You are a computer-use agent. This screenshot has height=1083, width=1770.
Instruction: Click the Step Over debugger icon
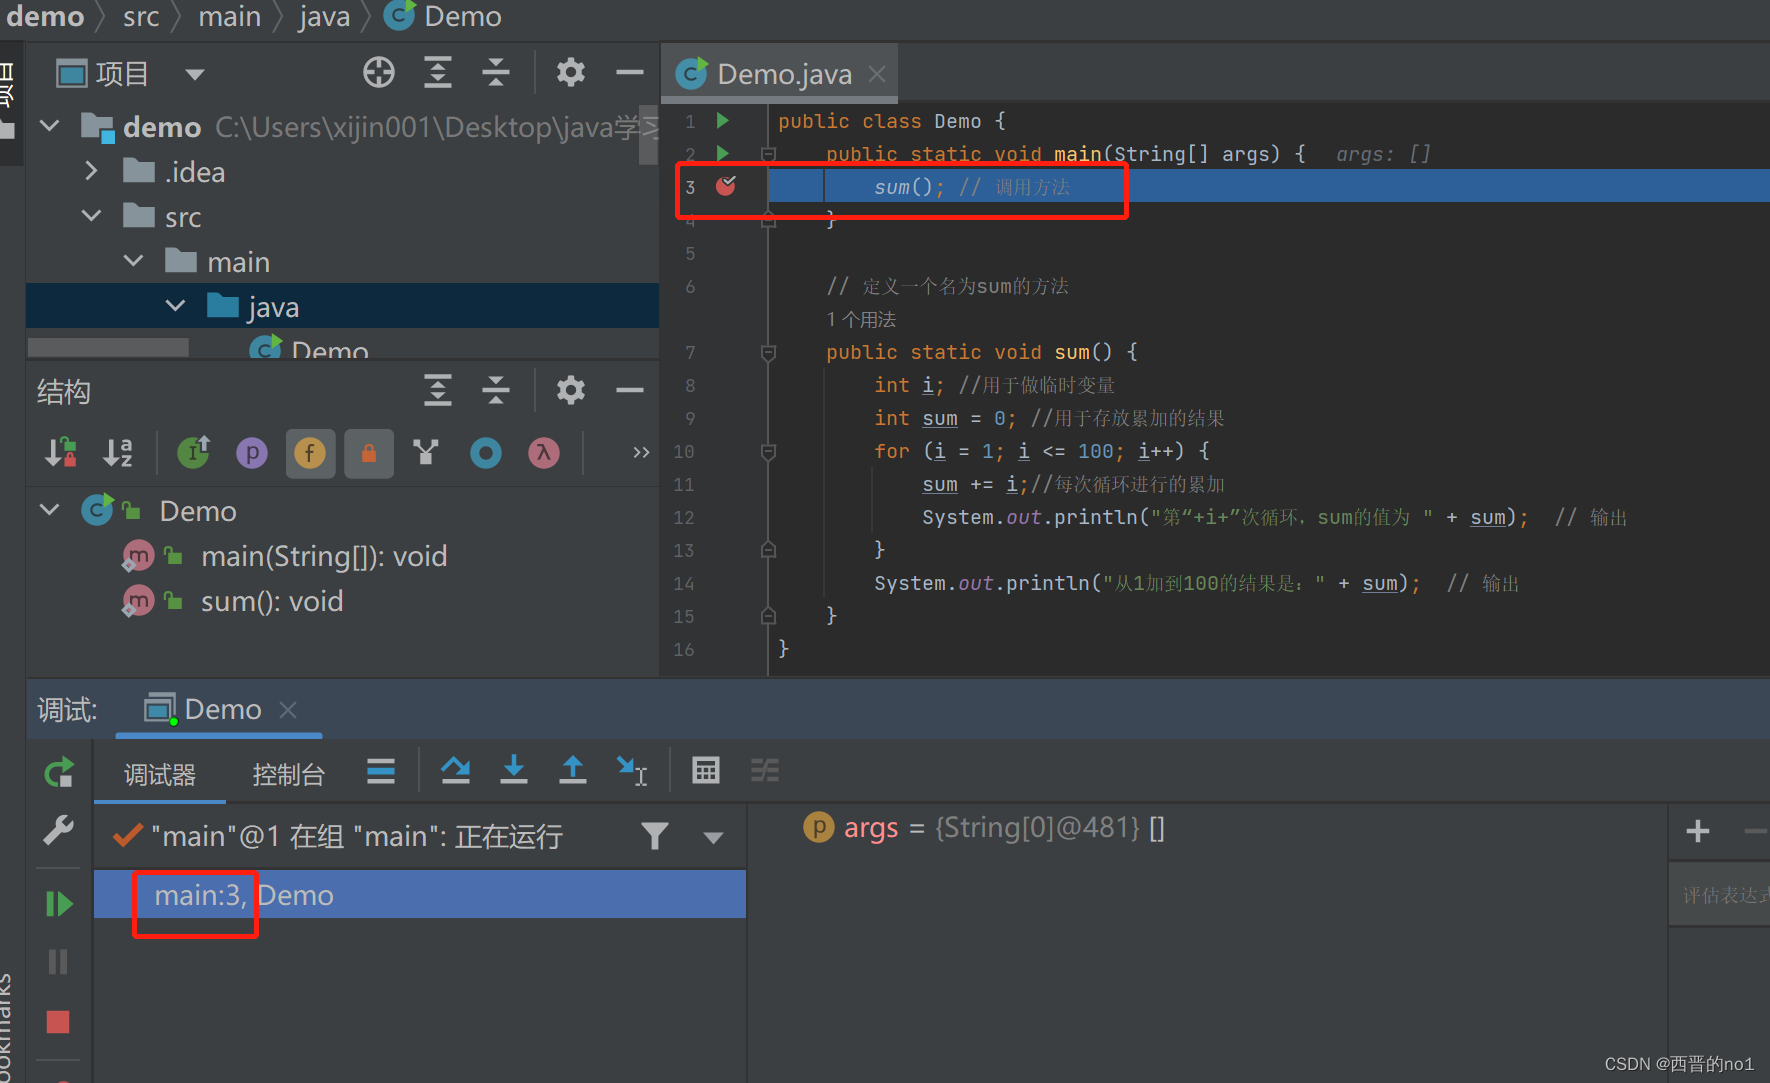pyautogui.click(x=456, y=770)
